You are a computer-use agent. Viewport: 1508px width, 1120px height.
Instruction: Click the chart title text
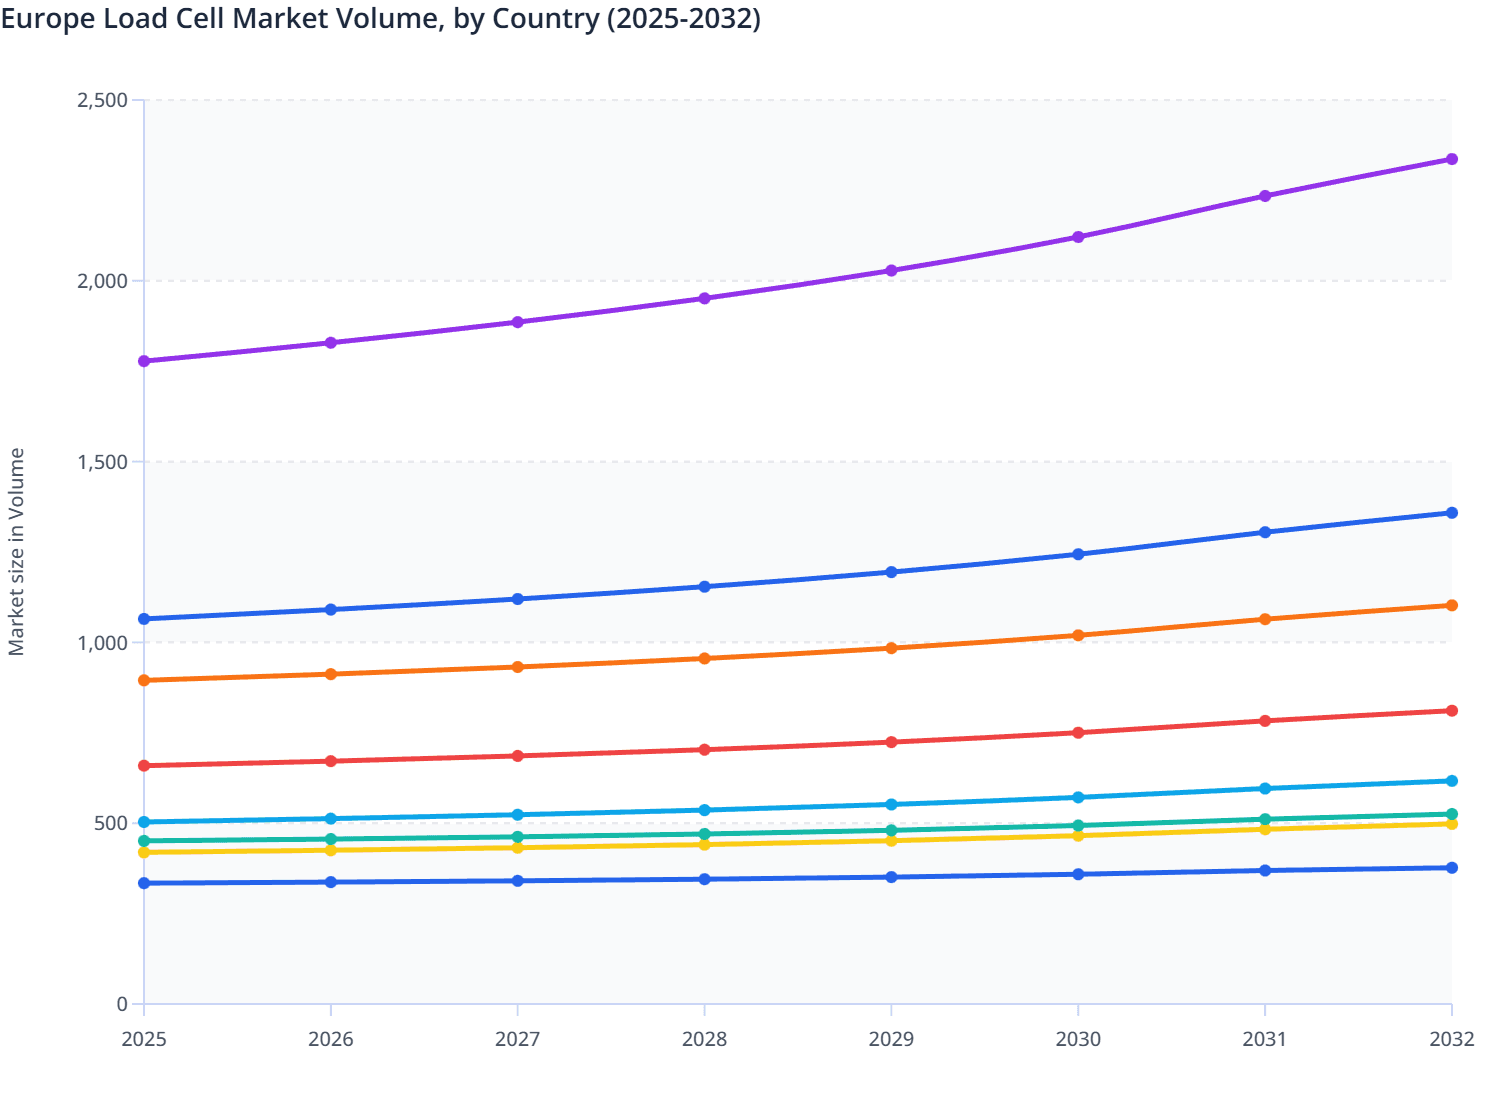point(380,18)
